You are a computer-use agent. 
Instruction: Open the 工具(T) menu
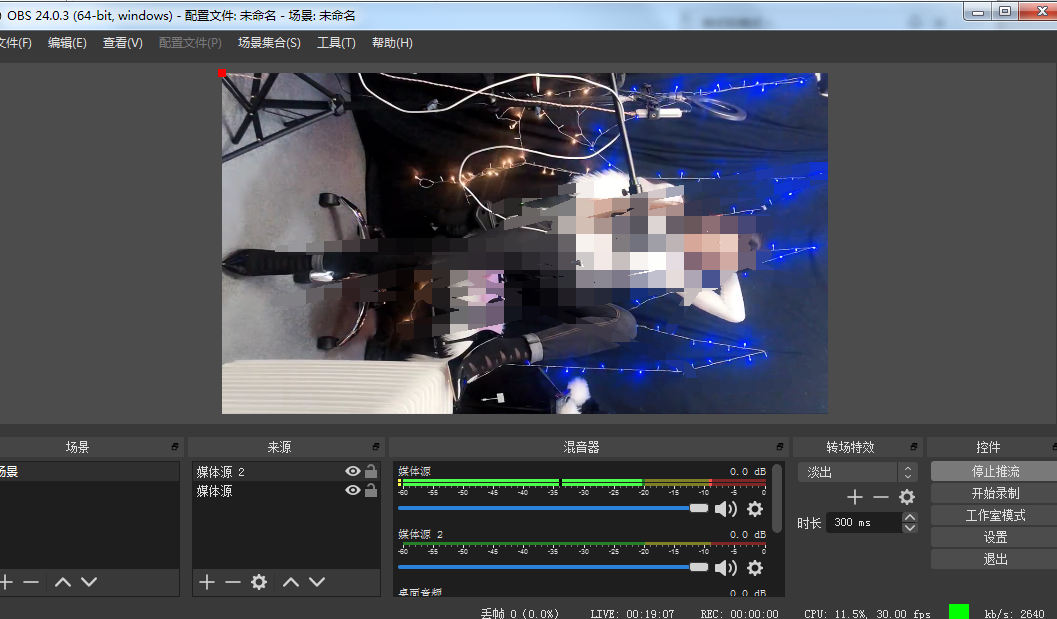click(x=336, y=42)
